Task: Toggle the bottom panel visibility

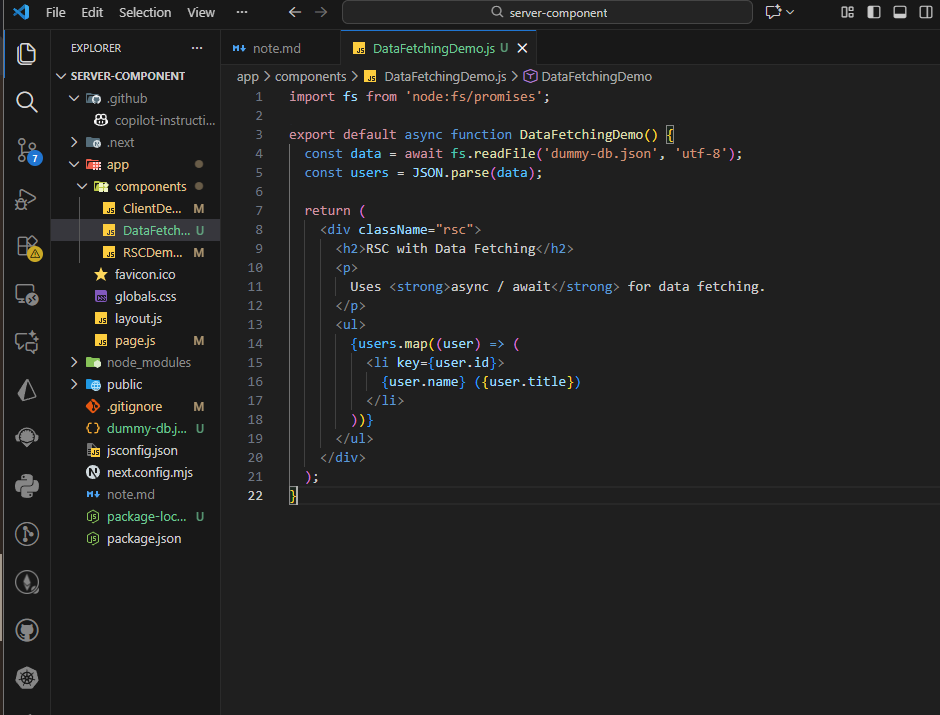Action: 899,12
